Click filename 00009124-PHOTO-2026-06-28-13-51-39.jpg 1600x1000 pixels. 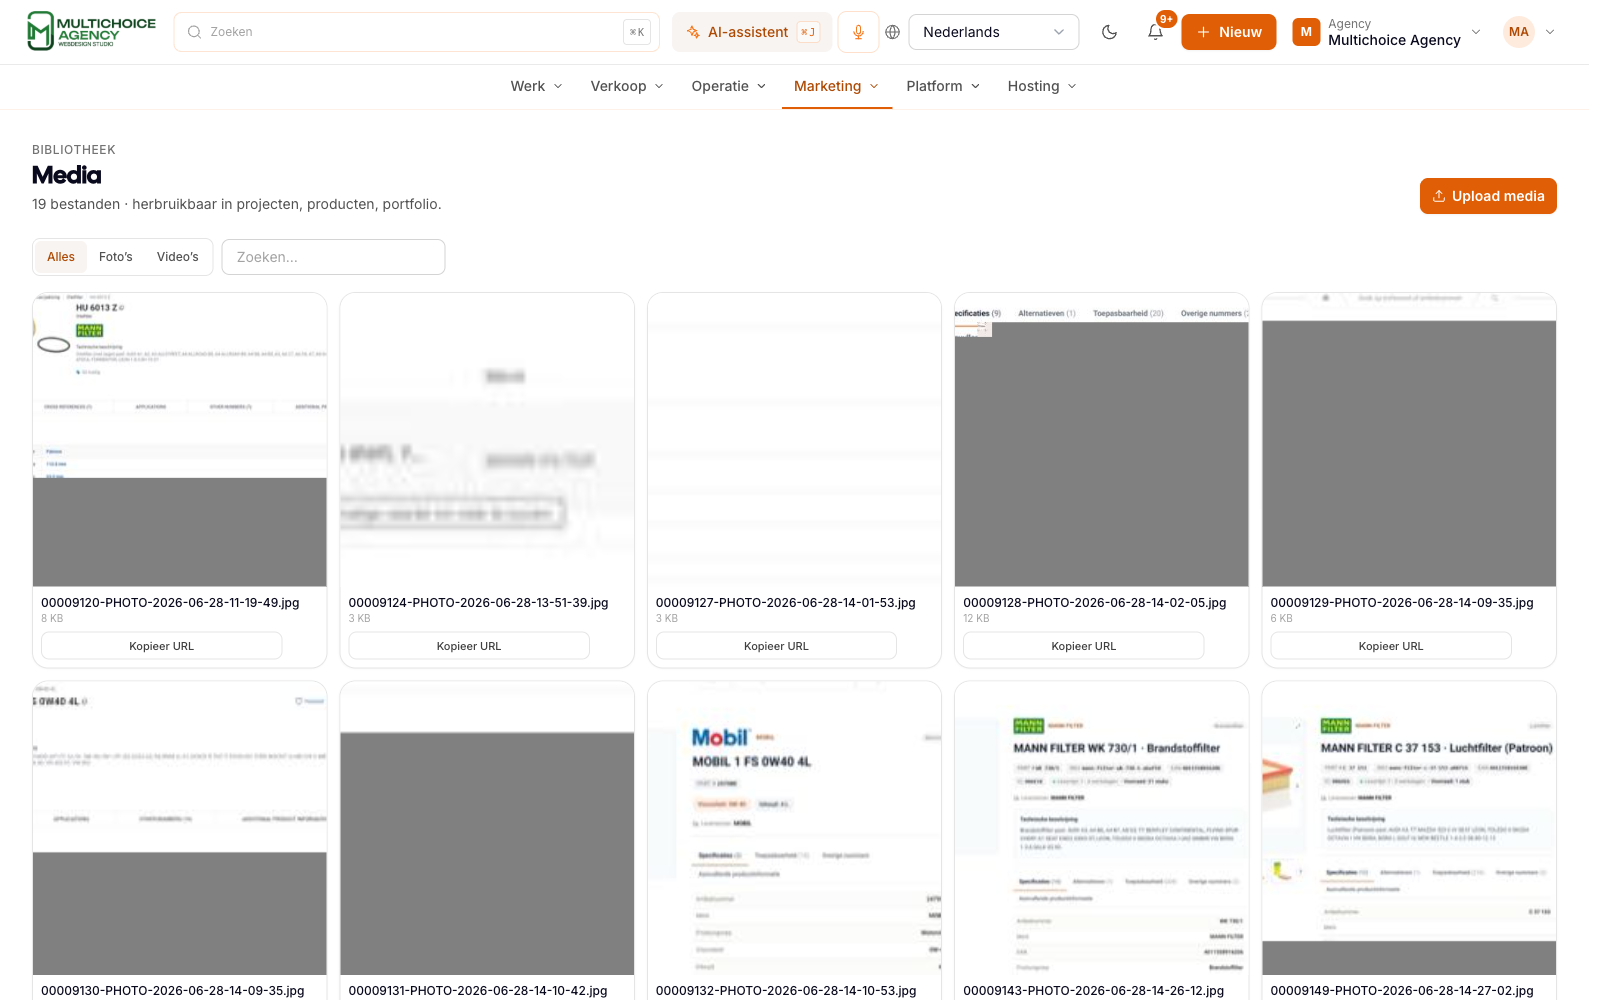pos(479,603)
